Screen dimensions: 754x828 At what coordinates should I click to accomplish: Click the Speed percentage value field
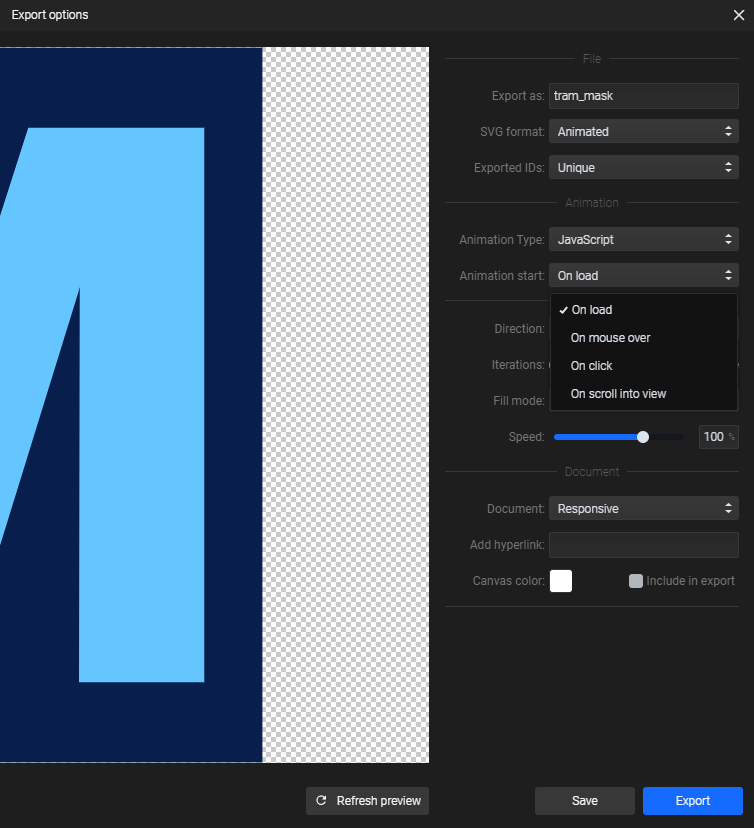(x=714, y=437)
